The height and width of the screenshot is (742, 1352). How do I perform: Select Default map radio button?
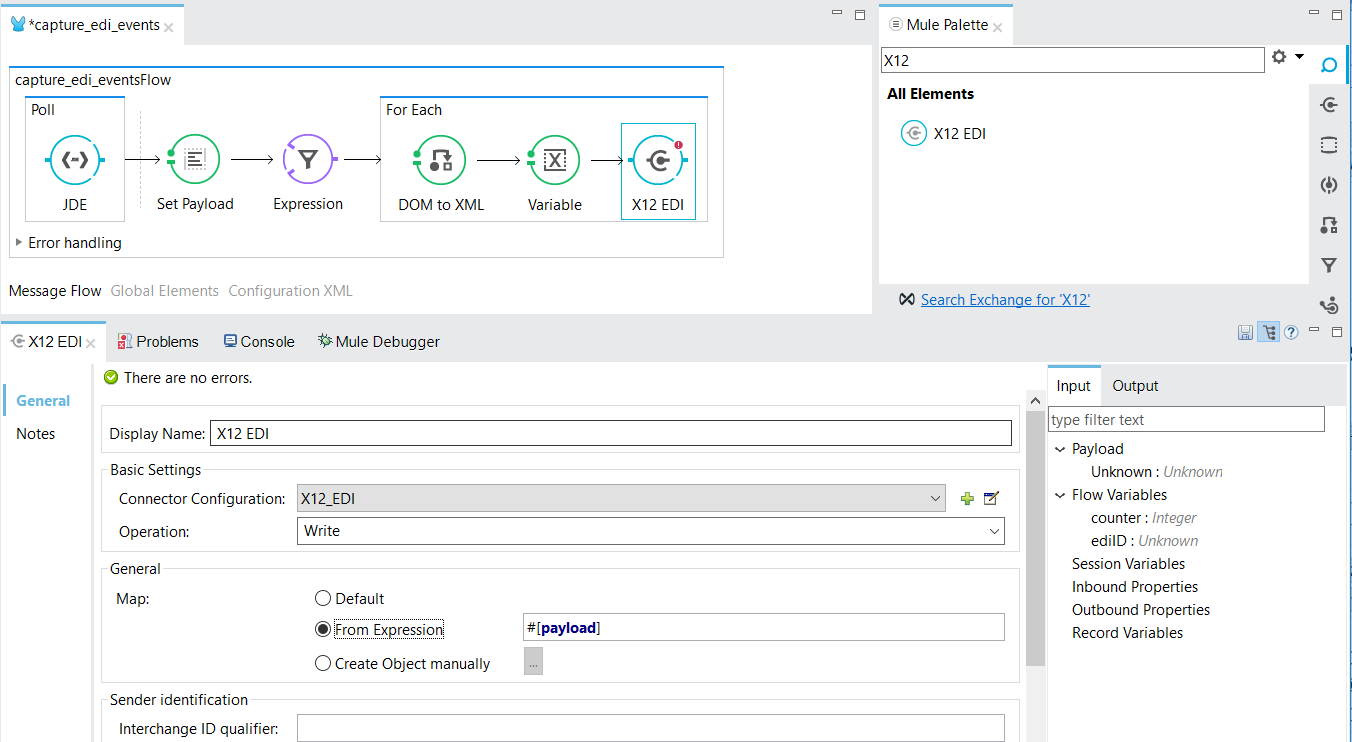tap(322, 598)
